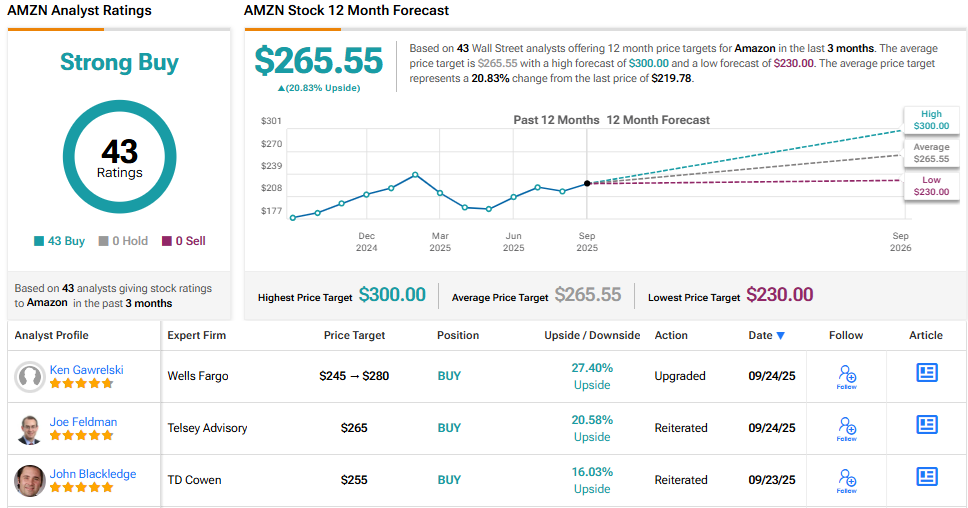968x508 pixels.
Task: Open Joe Feldman's profile photo
Action: click(x=30, y=429)
